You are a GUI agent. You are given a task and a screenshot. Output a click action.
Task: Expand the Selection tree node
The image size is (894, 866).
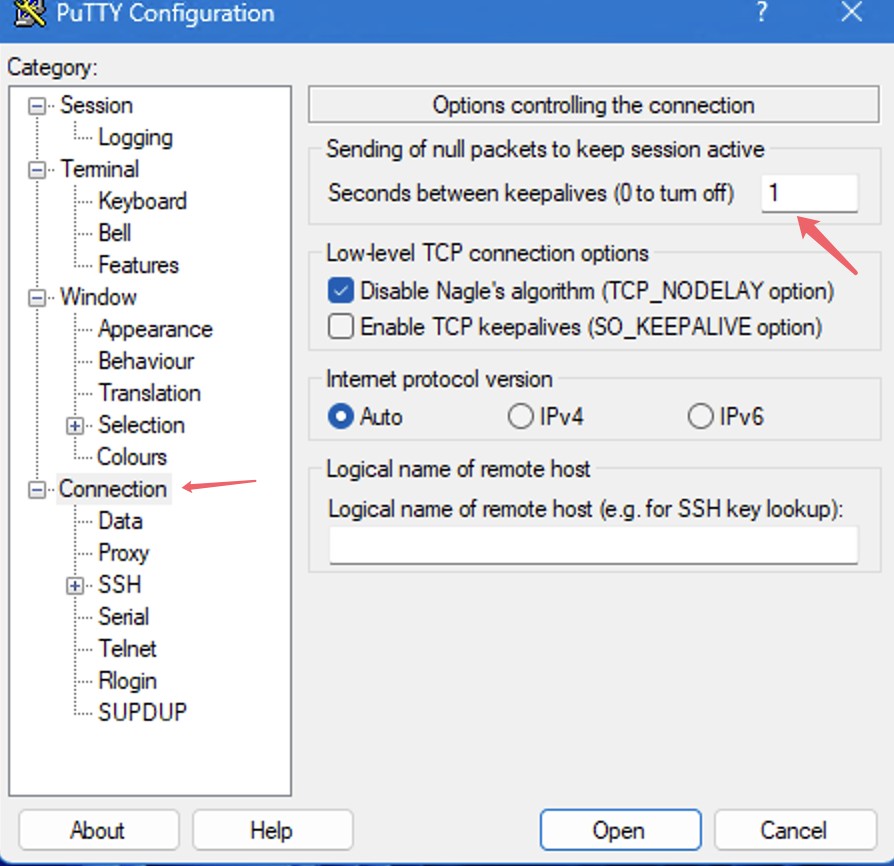(76, 426)
